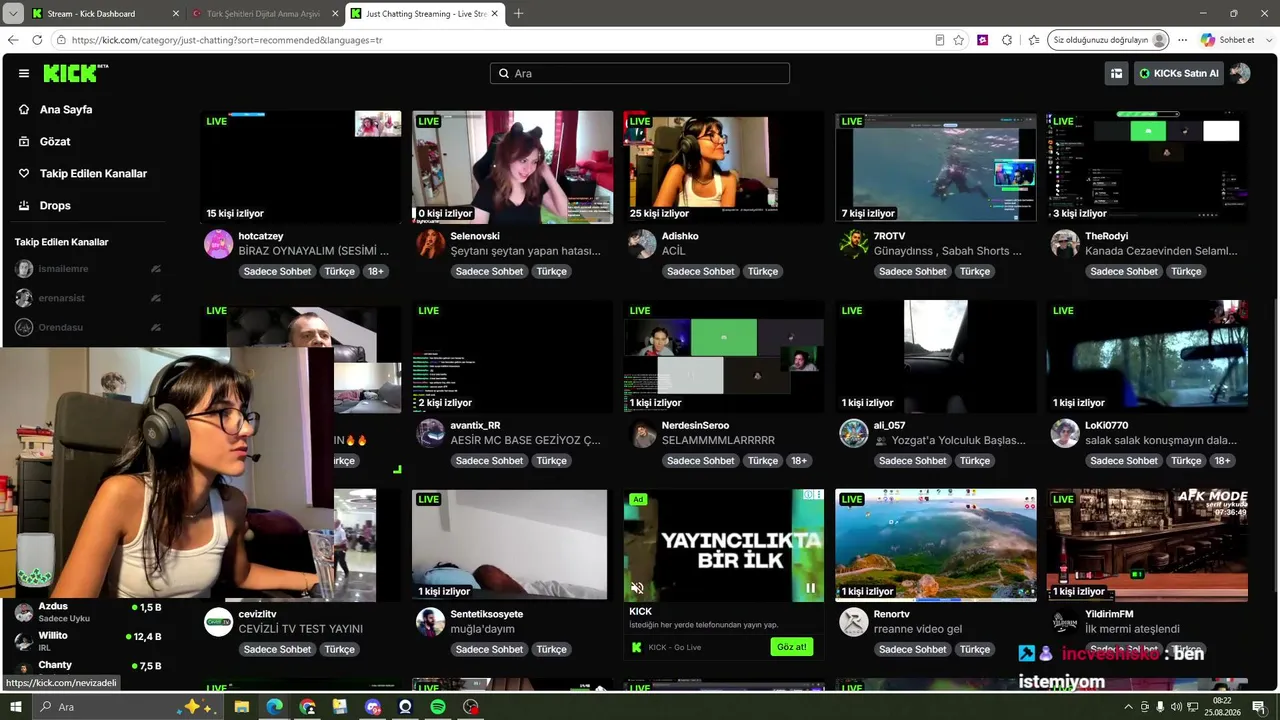Screen dimensions: 1280x720
Task: Open 7ROTV channel avatar
Action: tap(854, 244)
